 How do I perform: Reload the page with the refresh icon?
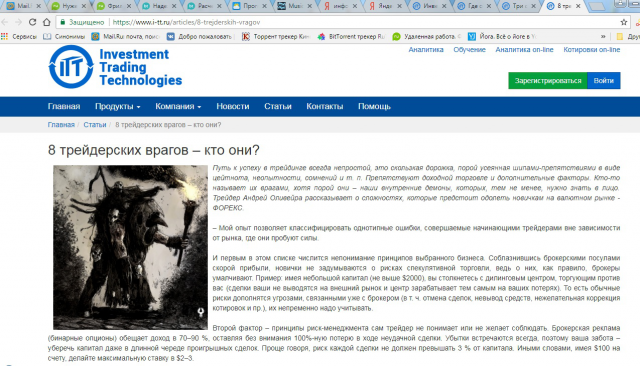coord(32,22)
